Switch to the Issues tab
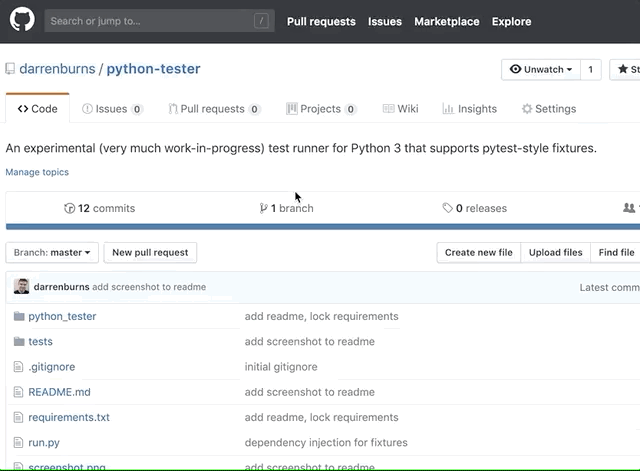This screenshot has width=640, height=471. [x=112, y=109]
